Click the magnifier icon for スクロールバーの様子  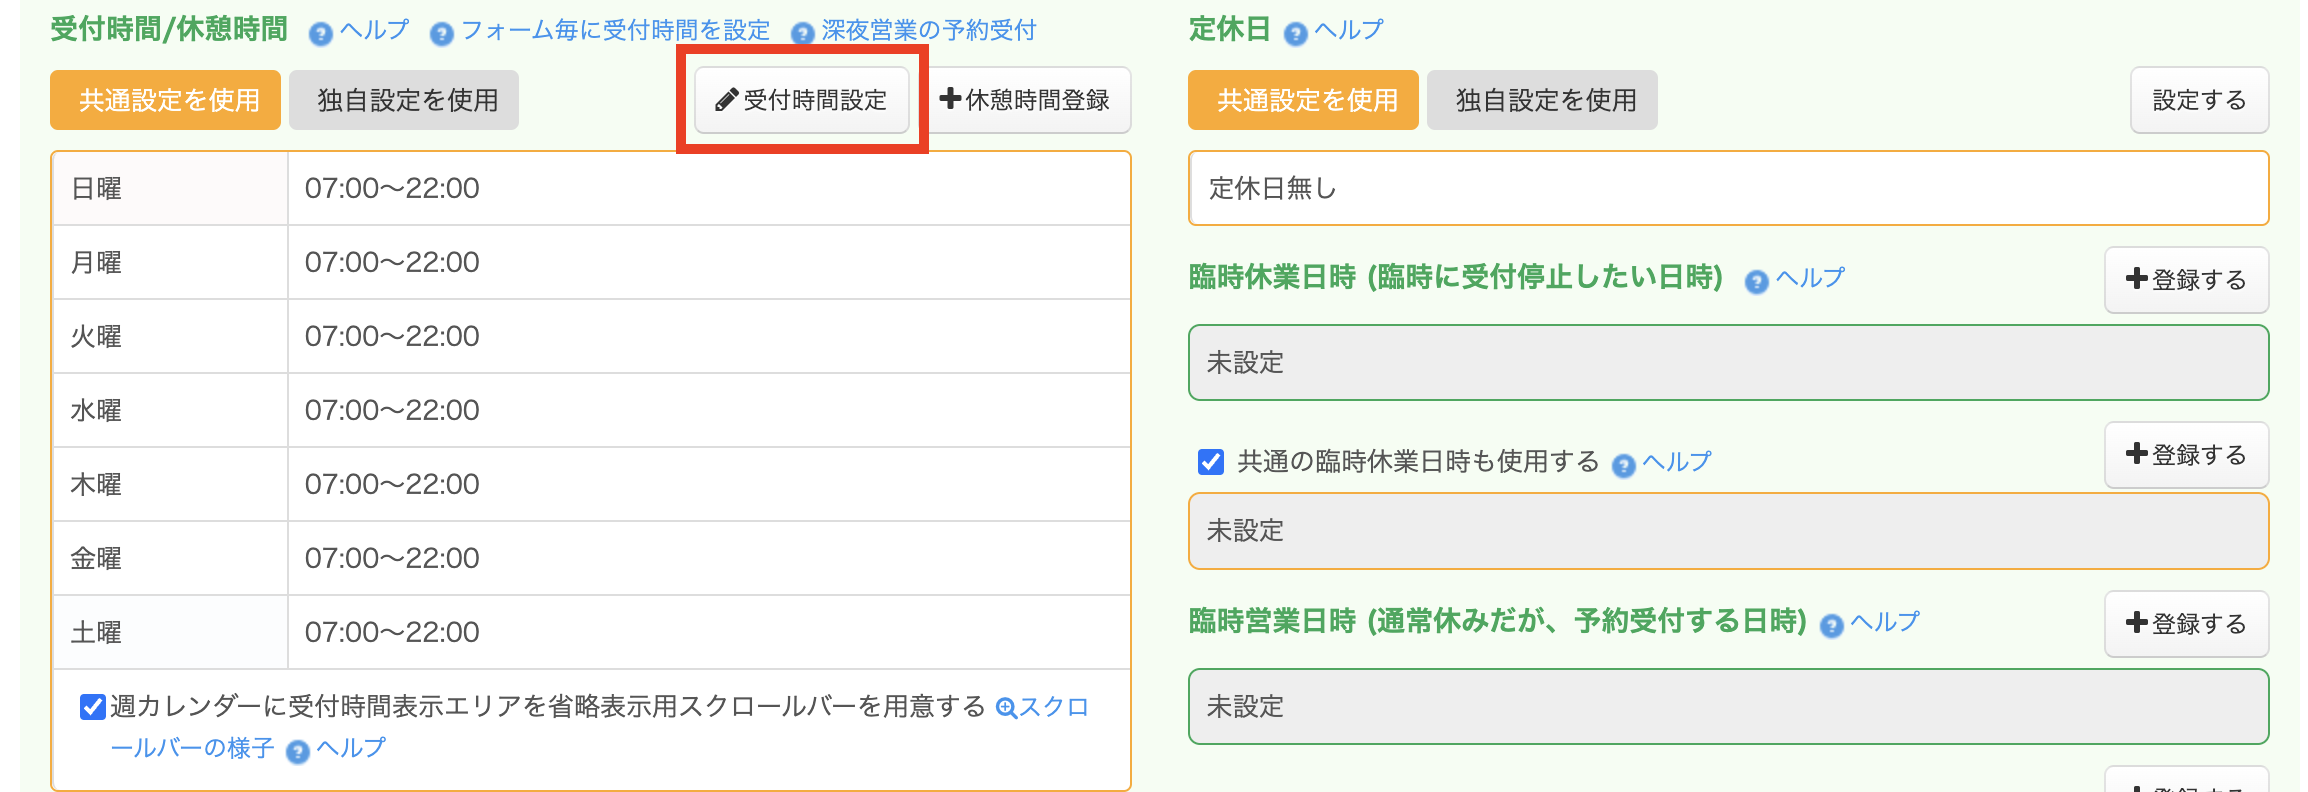[x=1006, y=708]
